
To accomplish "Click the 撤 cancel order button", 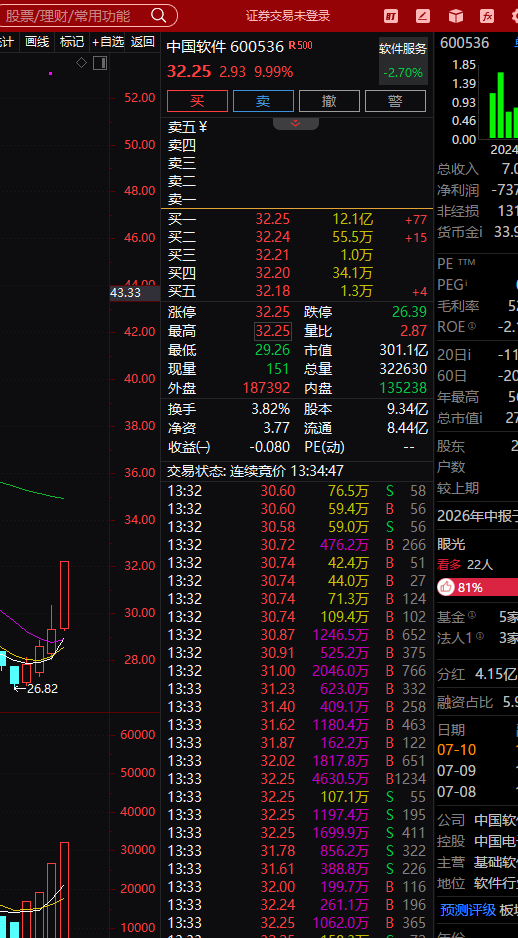I will [x=330, y=101].
